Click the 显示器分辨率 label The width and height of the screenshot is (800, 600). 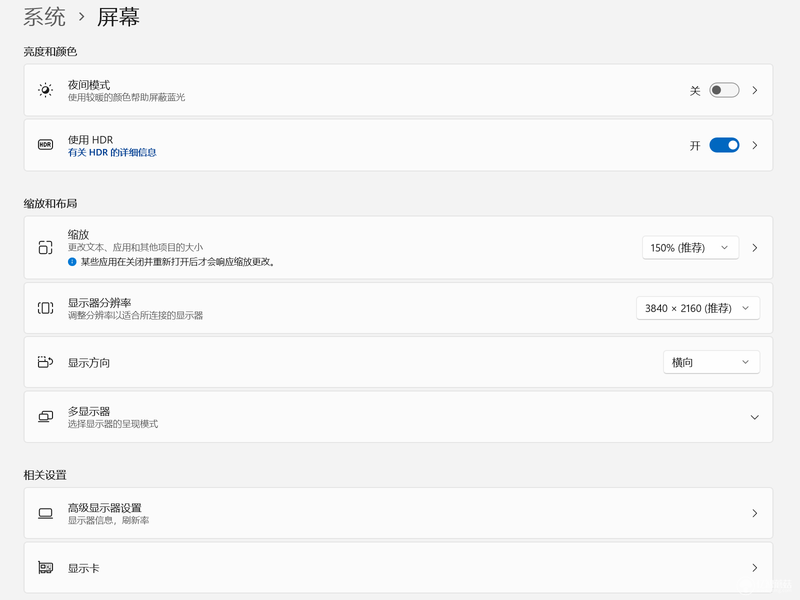click(99, 303)
